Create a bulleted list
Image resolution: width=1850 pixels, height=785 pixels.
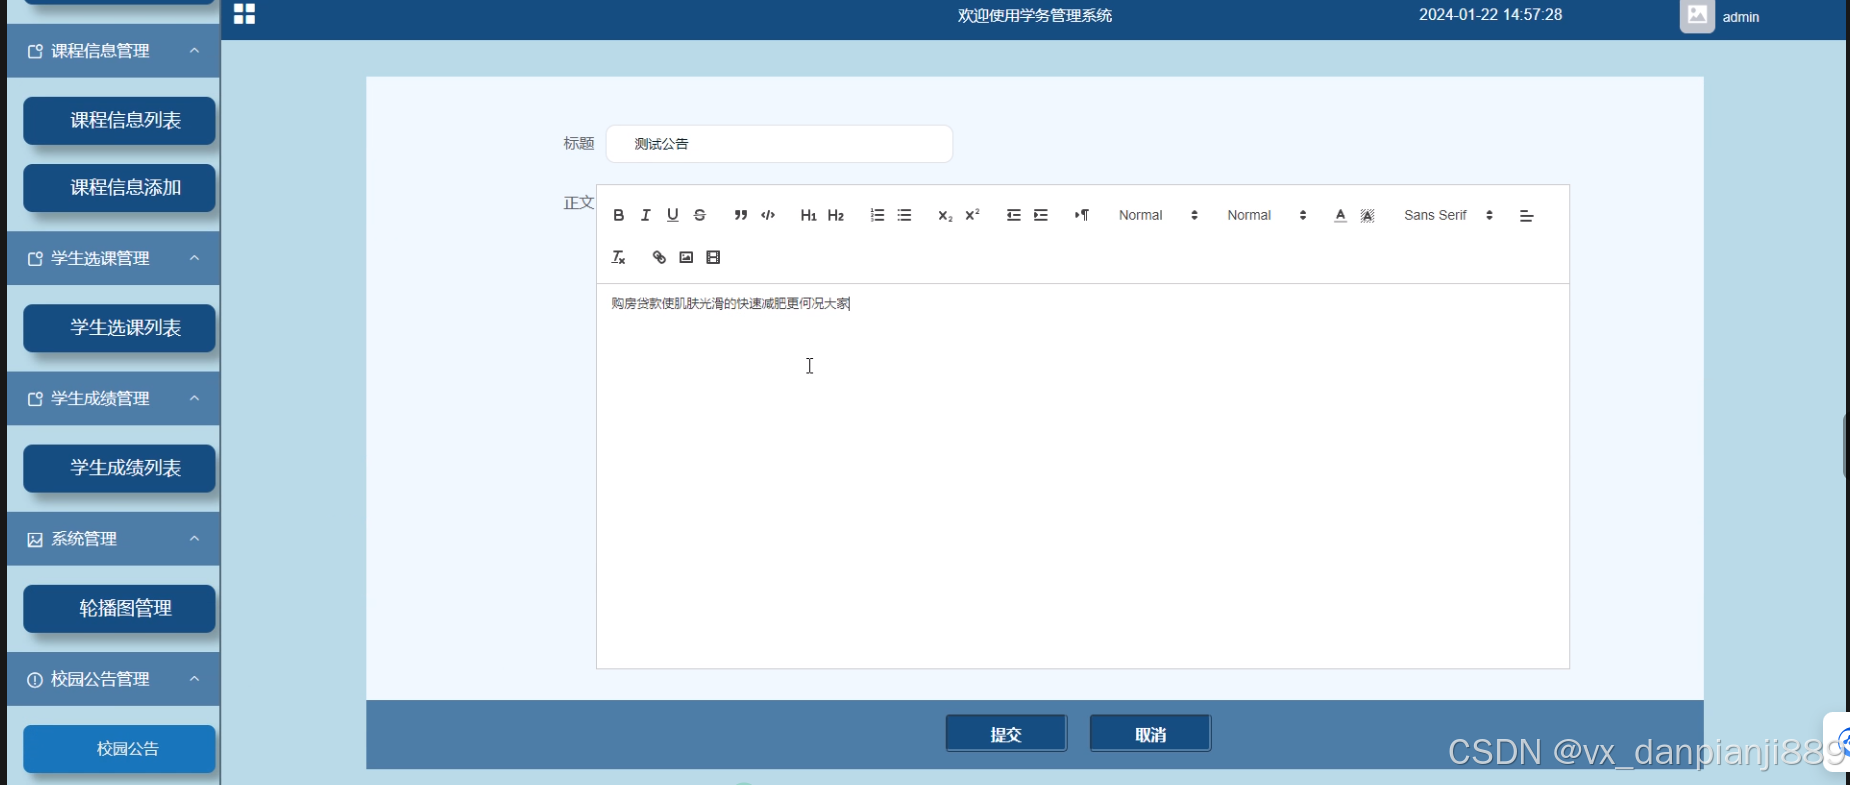[904, 215]
